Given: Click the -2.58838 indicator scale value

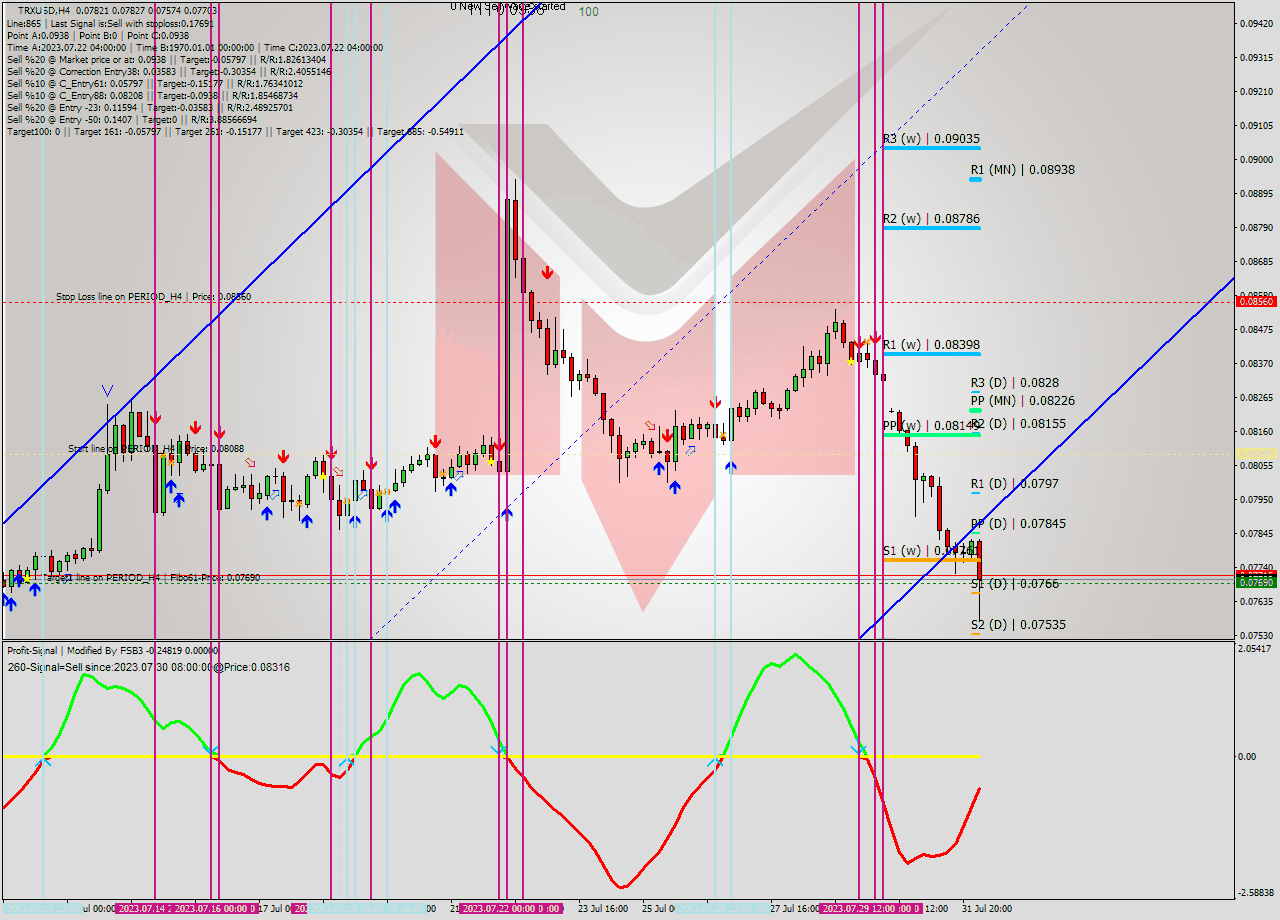Looking at the screenshot, I should [1257, 892].
